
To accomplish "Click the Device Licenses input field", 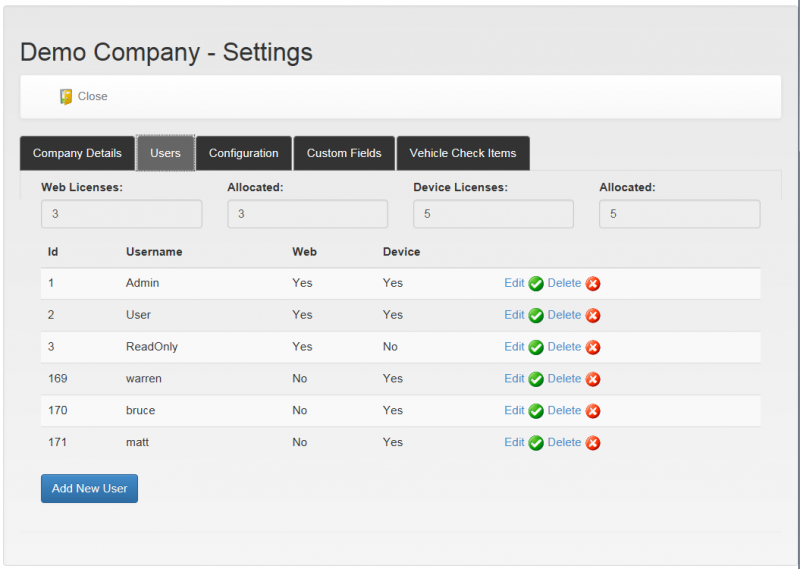I will click(493, 214).
